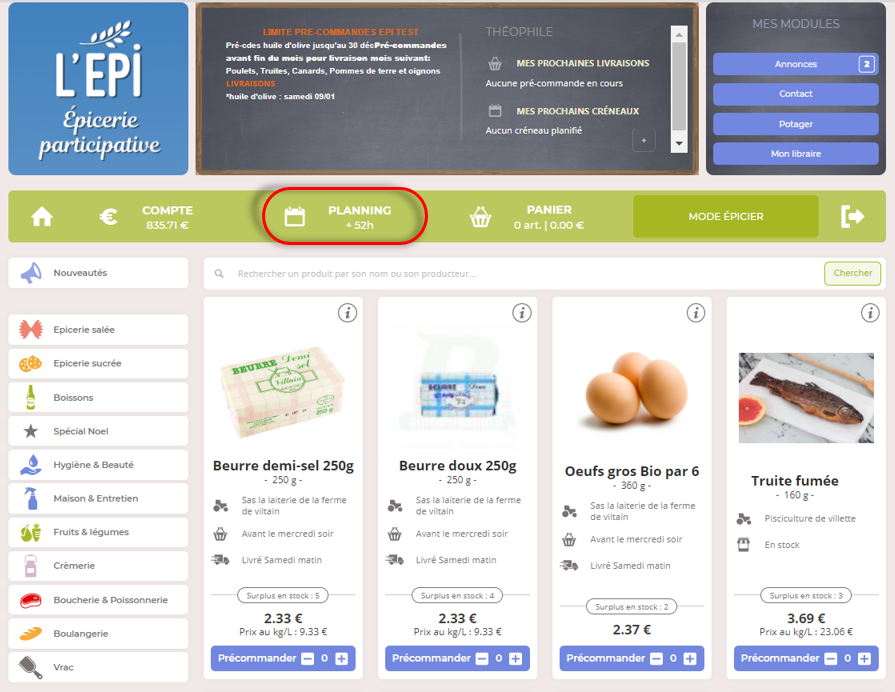Select the Fruits & légumes category
895x692 pixels.
tap(98, 532)
